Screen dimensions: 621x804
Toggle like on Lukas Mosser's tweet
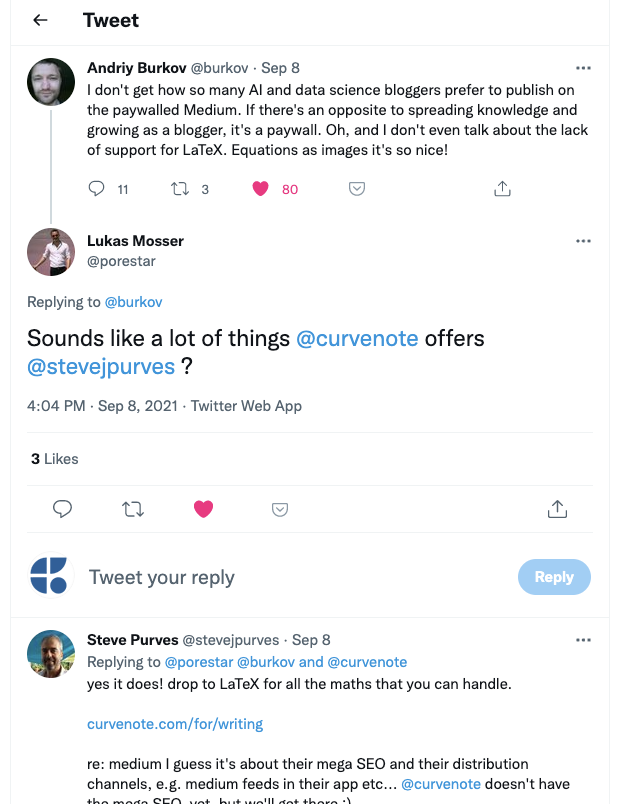(203, 509)
